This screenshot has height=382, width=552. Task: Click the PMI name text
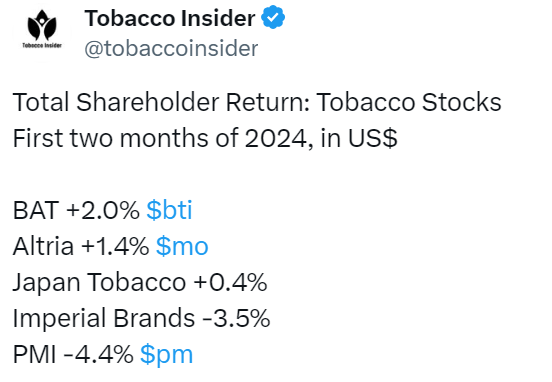pyautogui.click(x=34, y=355)
